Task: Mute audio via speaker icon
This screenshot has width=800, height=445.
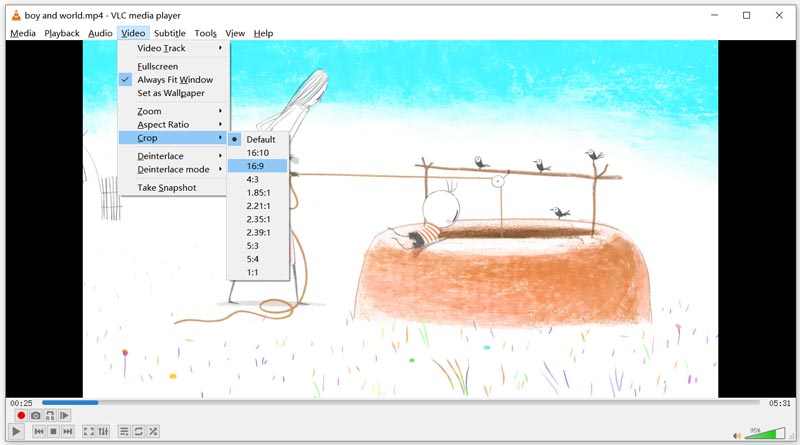Action: click(x=737, y=435)
